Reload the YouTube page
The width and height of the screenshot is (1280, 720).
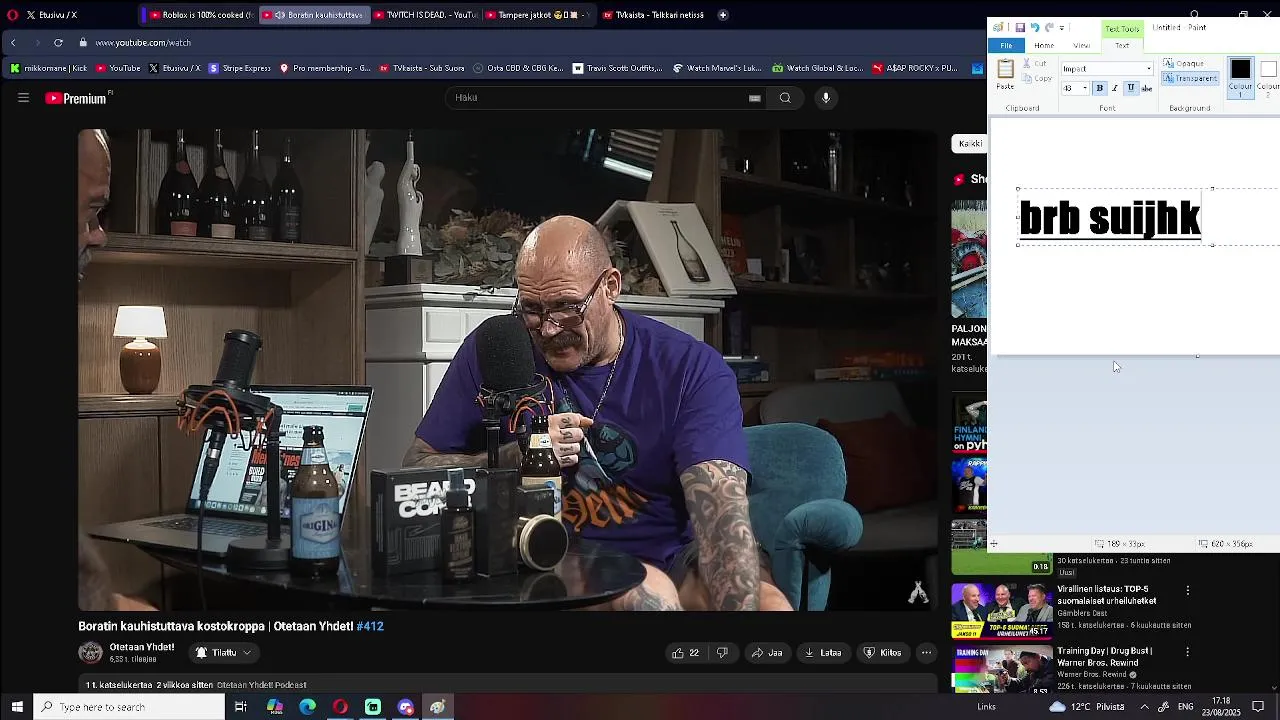tap(58, 42)
